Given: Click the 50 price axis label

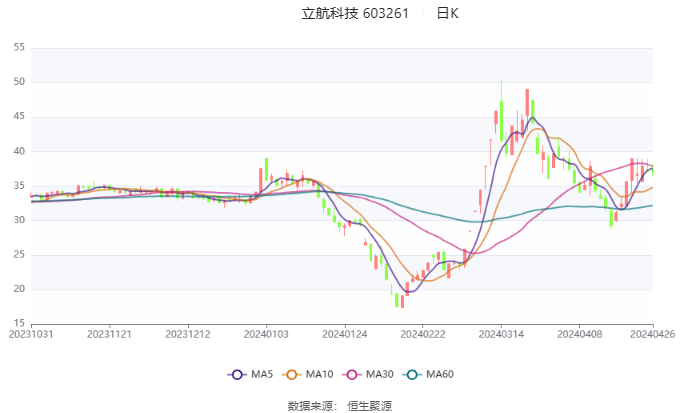Looking at the screenshot, I should coord(19,82).
